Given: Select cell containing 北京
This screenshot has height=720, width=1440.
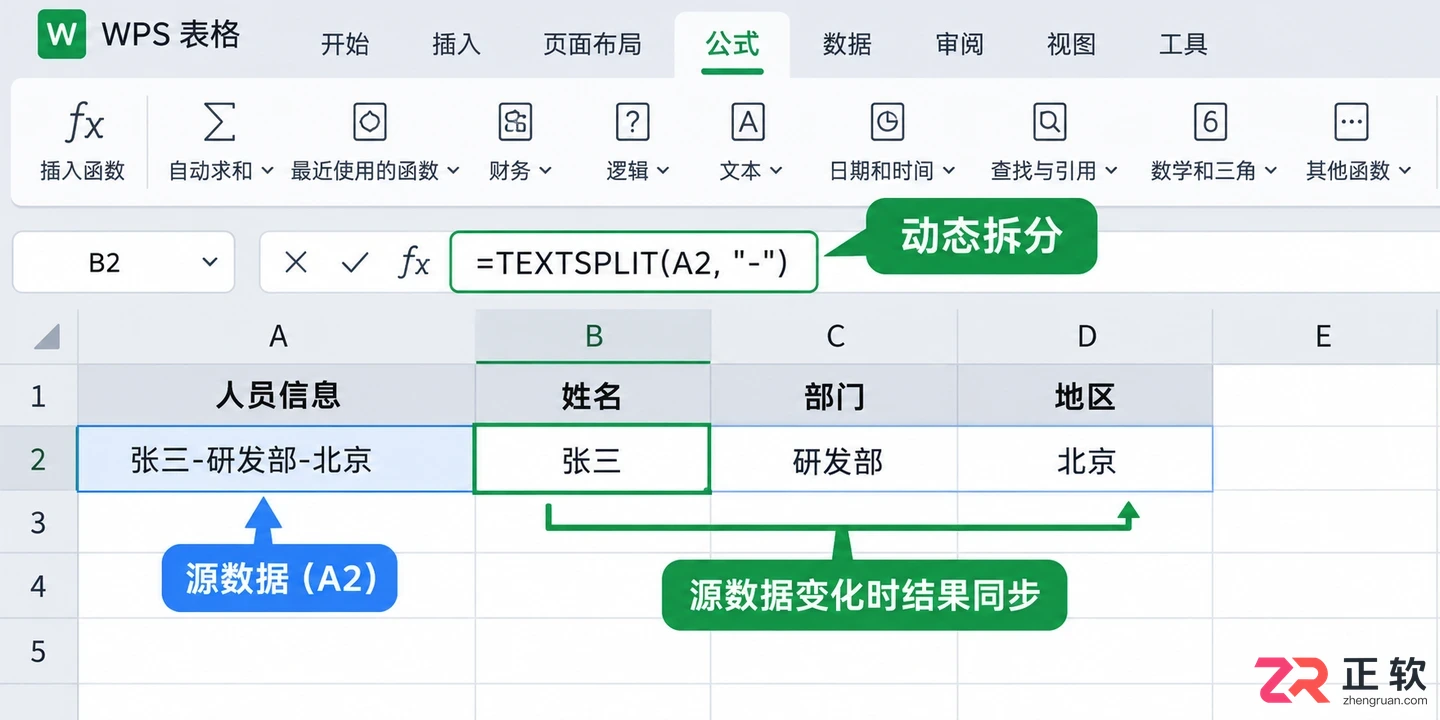Looking at the screenshot, I should click(x=1085, y=459).
